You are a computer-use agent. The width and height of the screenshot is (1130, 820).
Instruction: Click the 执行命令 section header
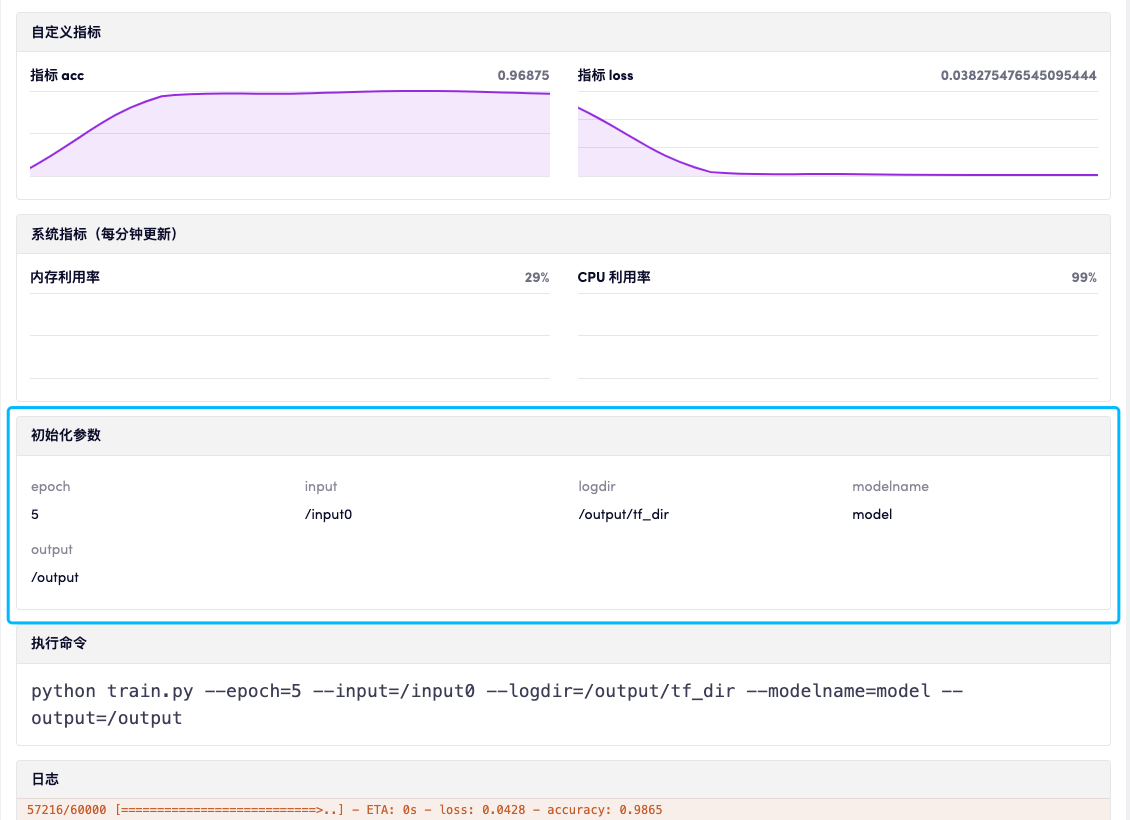(x=59, y=643)
